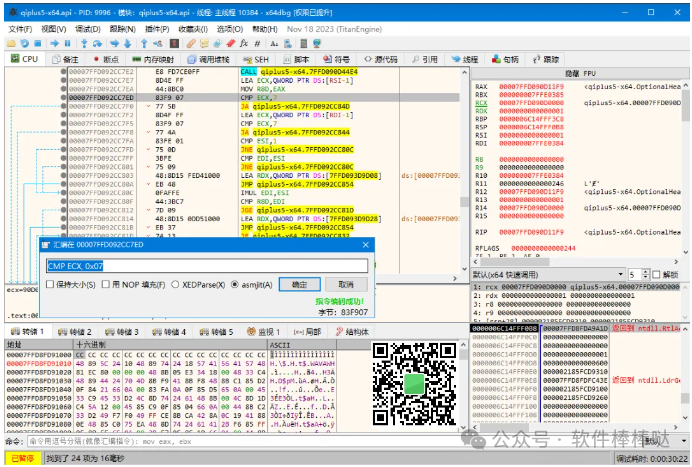Click the 地址 column header in dump
This screenshot has width=692, height=467.
[39, 345]
